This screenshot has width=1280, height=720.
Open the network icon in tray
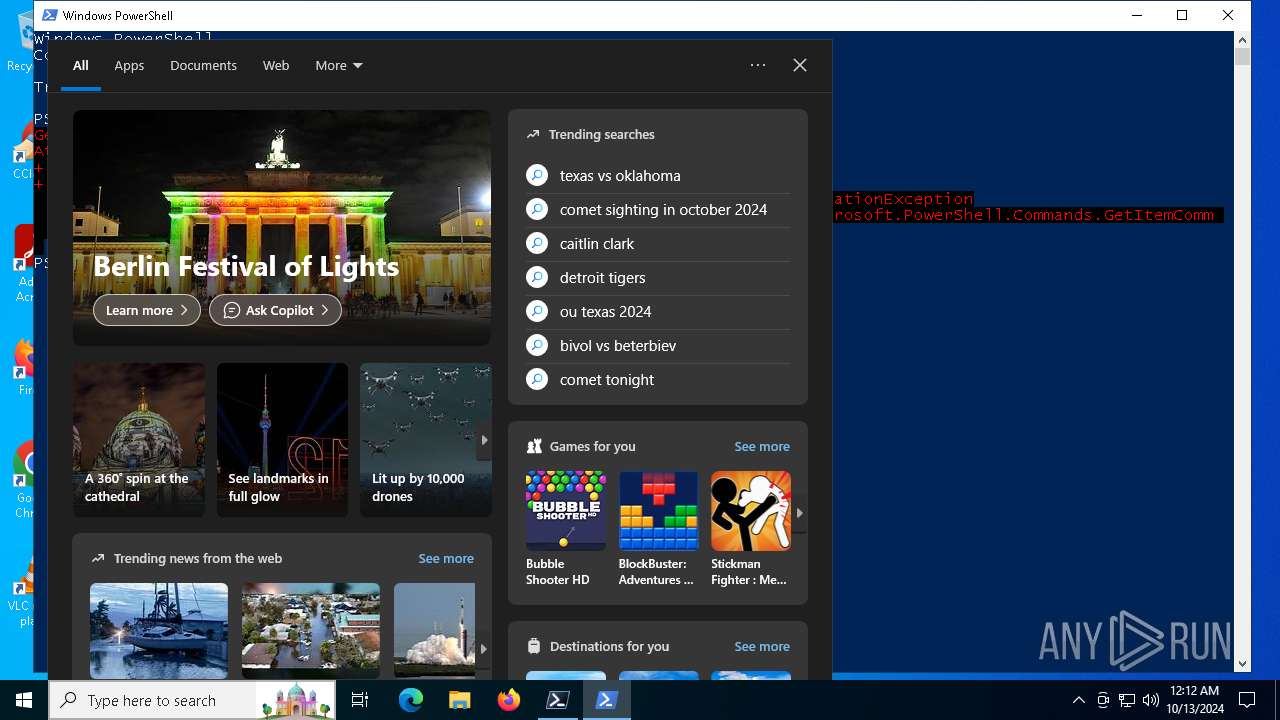(1126, 700)
